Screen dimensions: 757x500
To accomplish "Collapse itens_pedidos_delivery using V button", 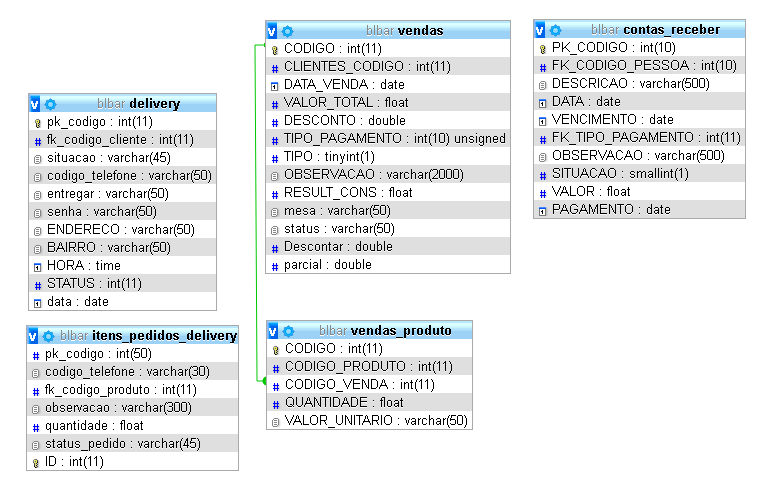I will coord(33,336).
